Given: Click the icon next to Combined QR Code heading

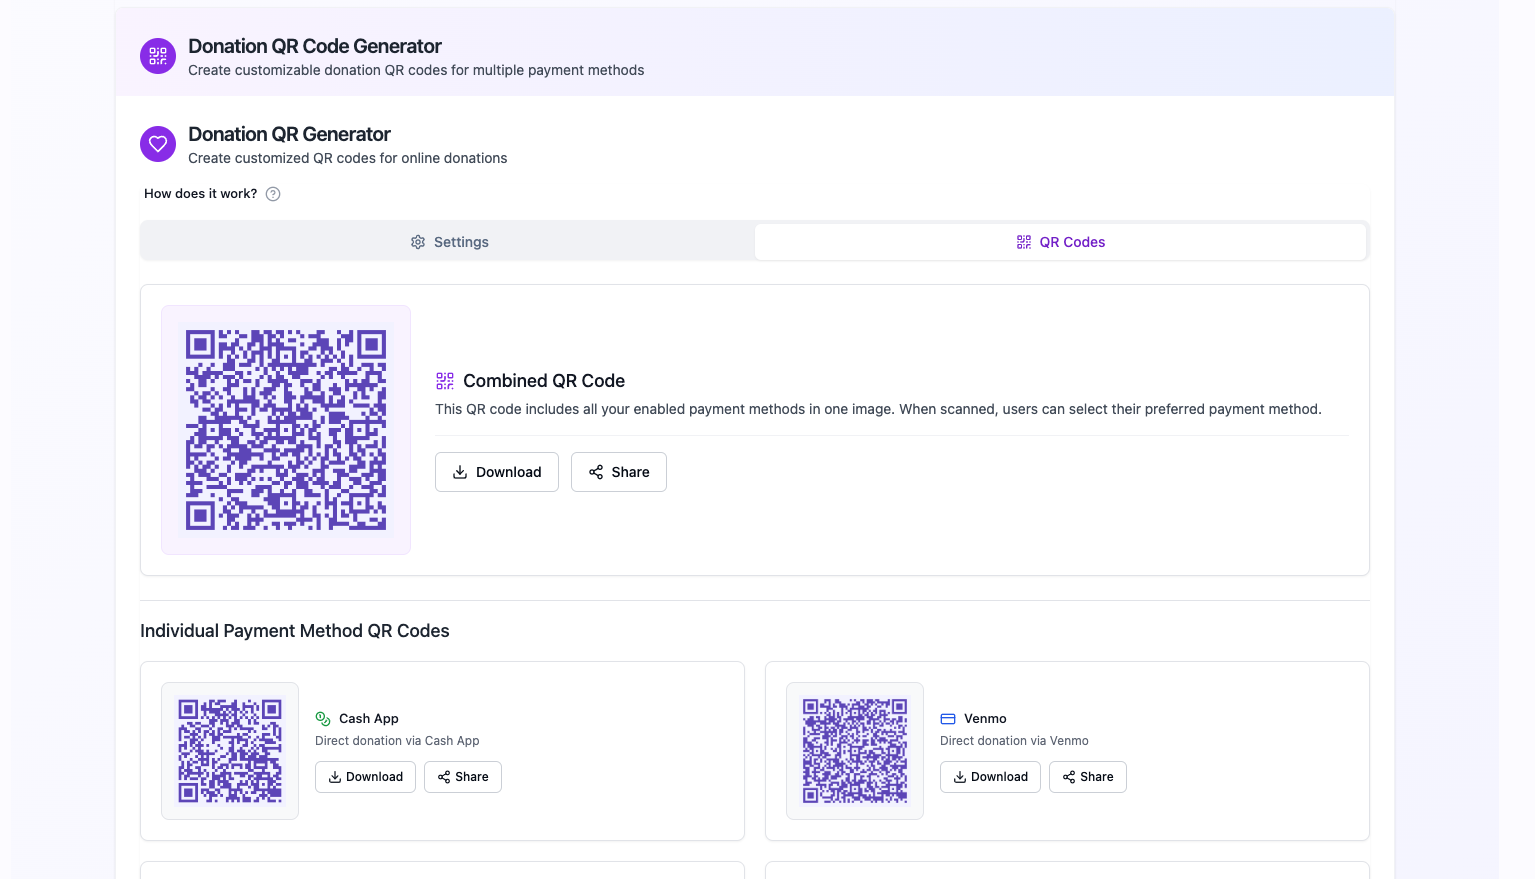Looking at the screenshot, I should (444, 380).
